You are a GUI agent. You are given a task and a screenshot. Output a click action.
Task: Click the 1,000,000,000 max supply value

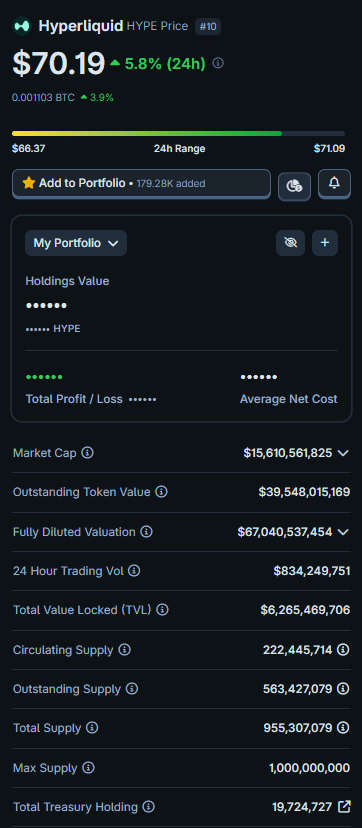309,767
